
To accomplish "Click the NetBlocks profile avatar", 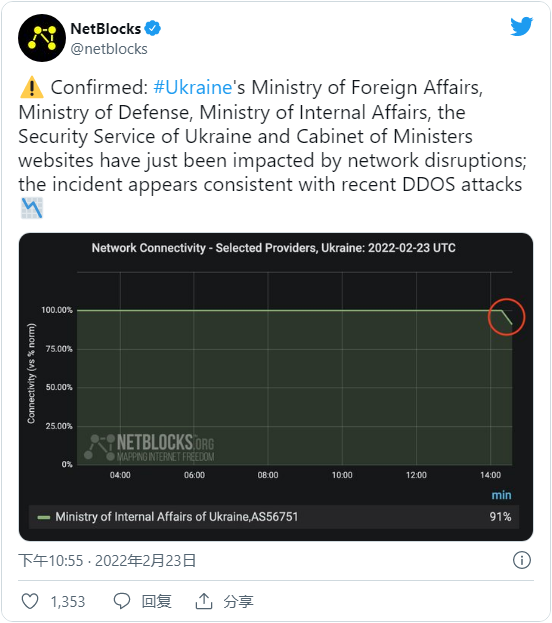I will (42, 38).
